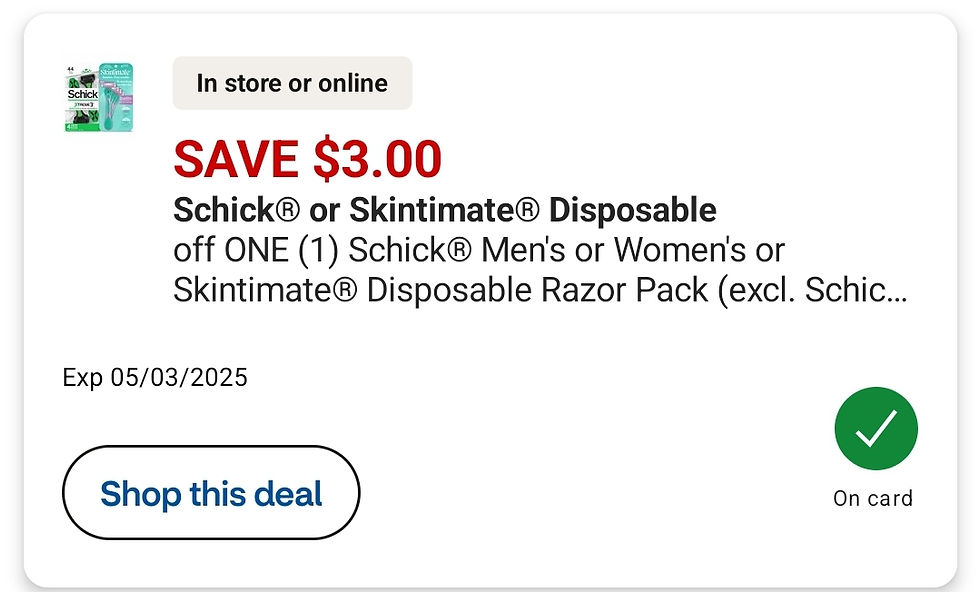Screen dimensions: 980x592
Task: Open the Schick or Skintimate Disposable title
Action: click(444, 210)
